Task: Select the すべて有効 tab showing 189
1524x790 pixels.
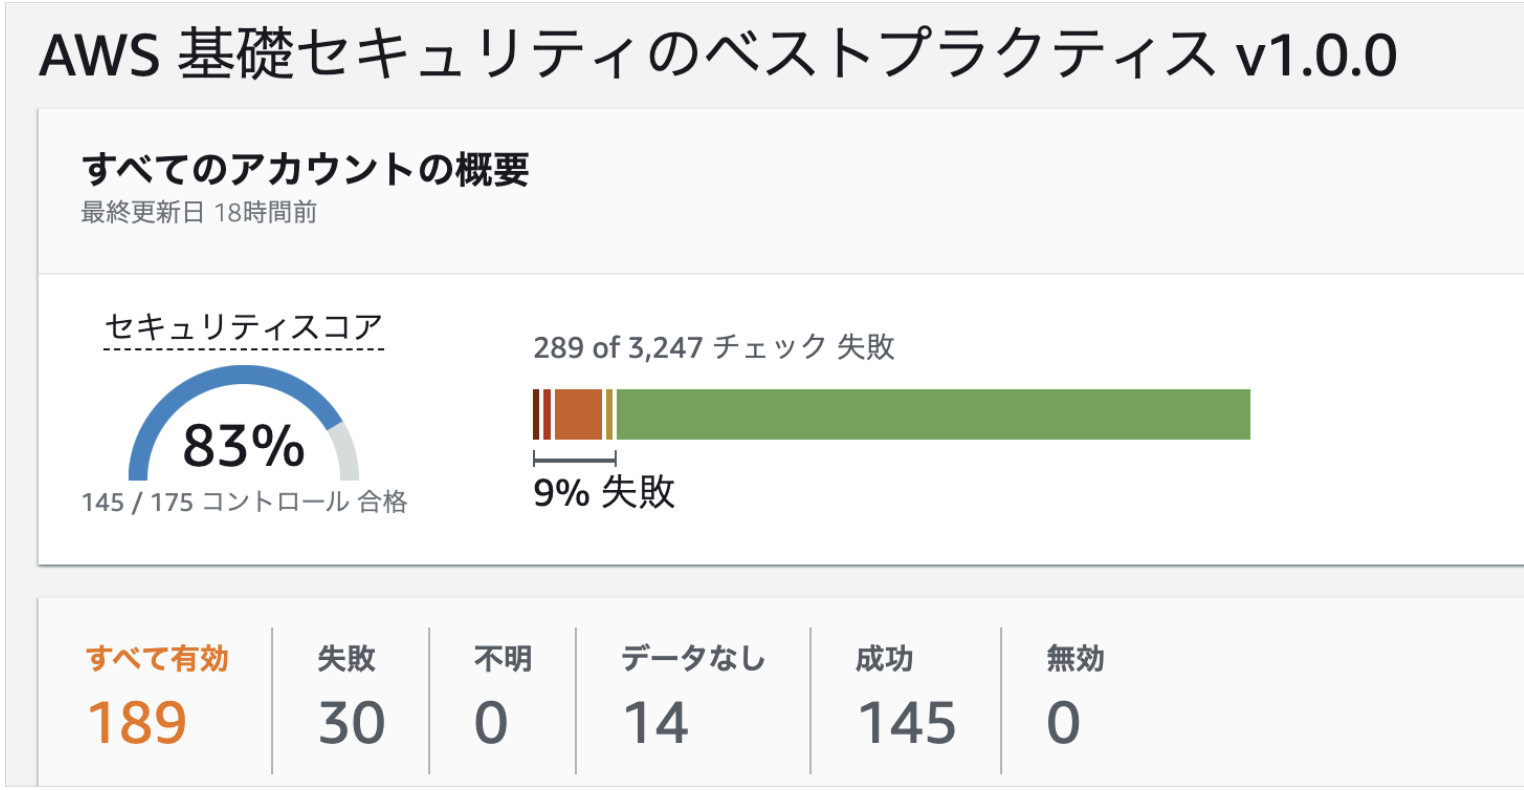Action: click(157, 700)
